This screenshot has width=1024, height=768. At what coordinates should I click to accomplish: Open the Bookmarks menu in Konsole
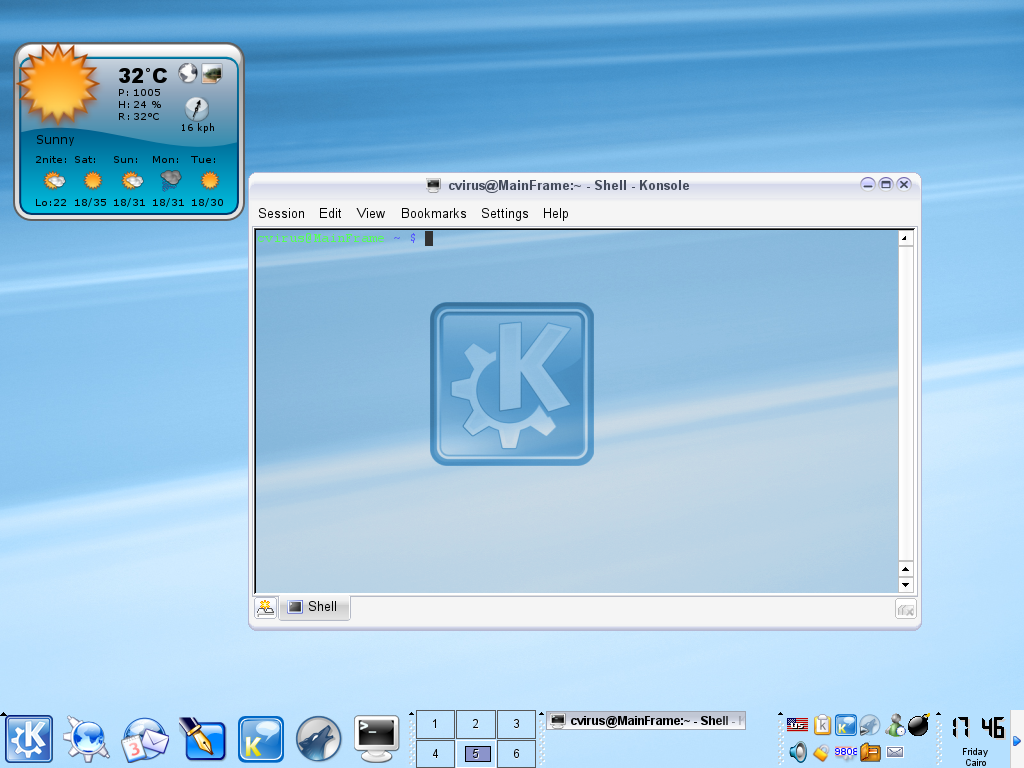[x=433, y=213]
